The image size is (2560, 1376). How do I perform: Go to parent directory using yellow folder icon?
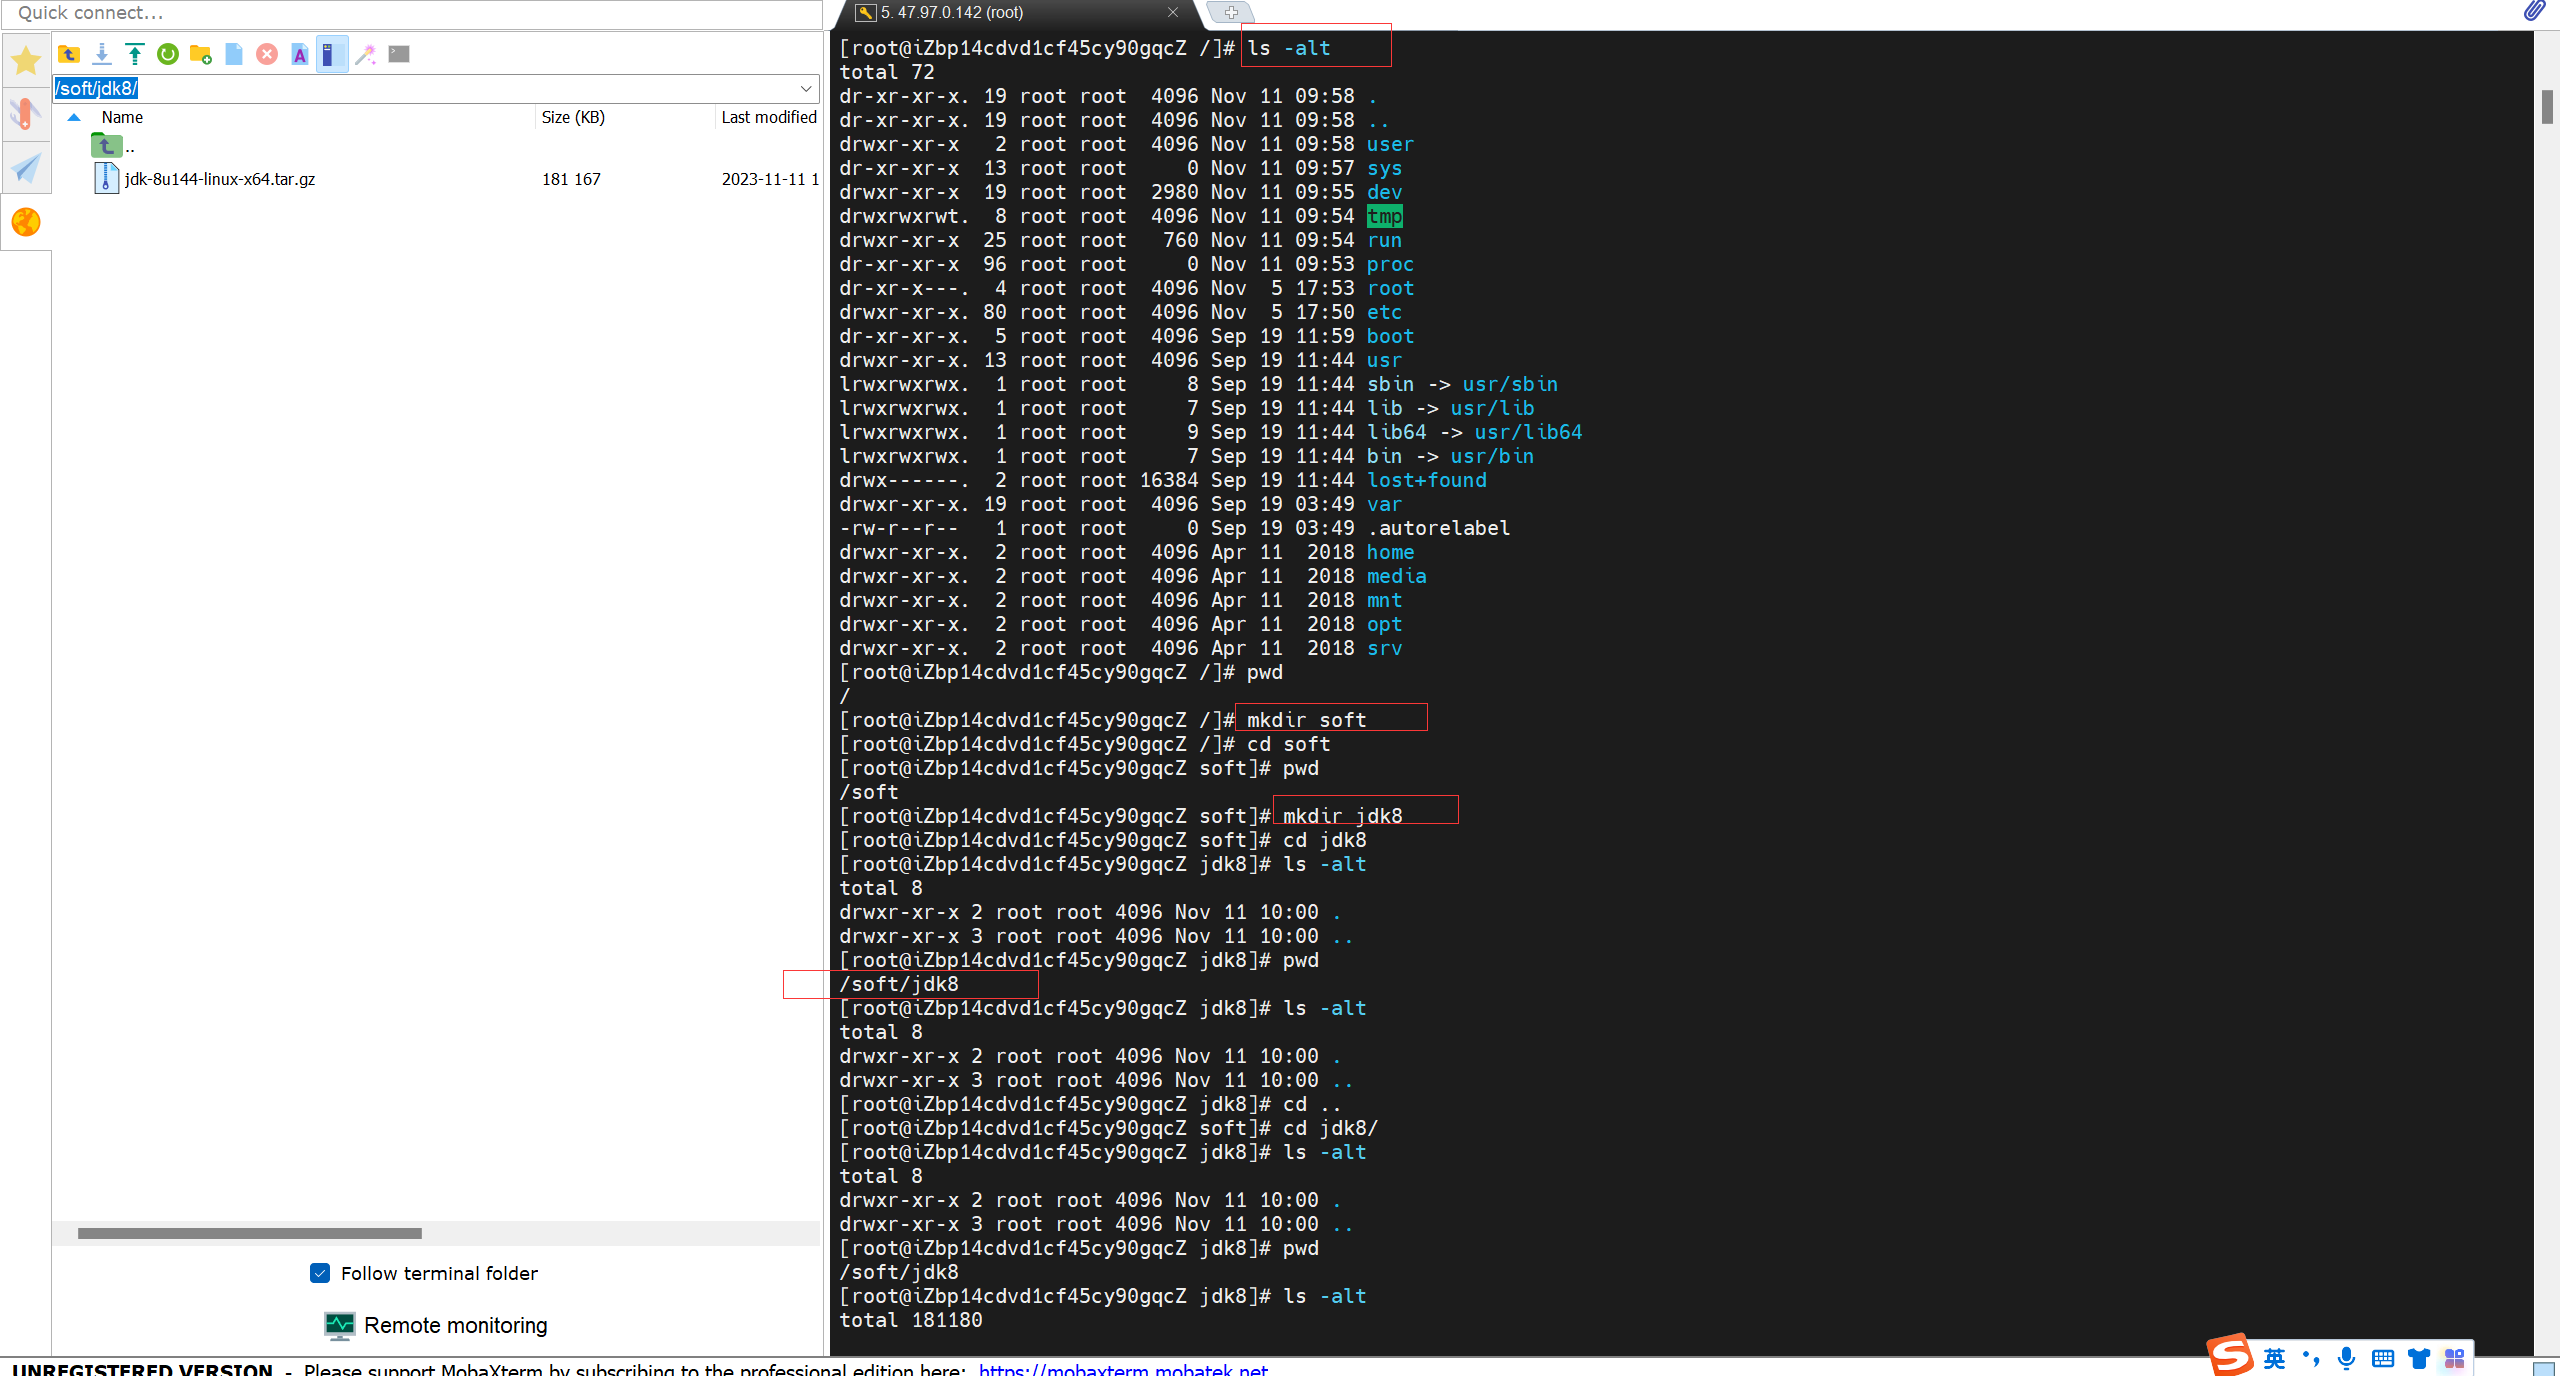coord(69,54)
